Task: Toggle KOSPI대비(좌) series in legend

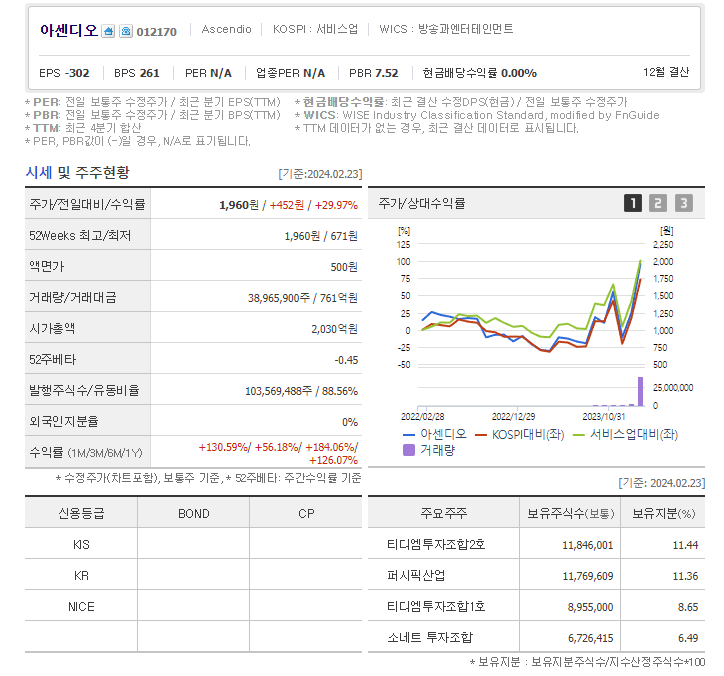Action: 519,434
